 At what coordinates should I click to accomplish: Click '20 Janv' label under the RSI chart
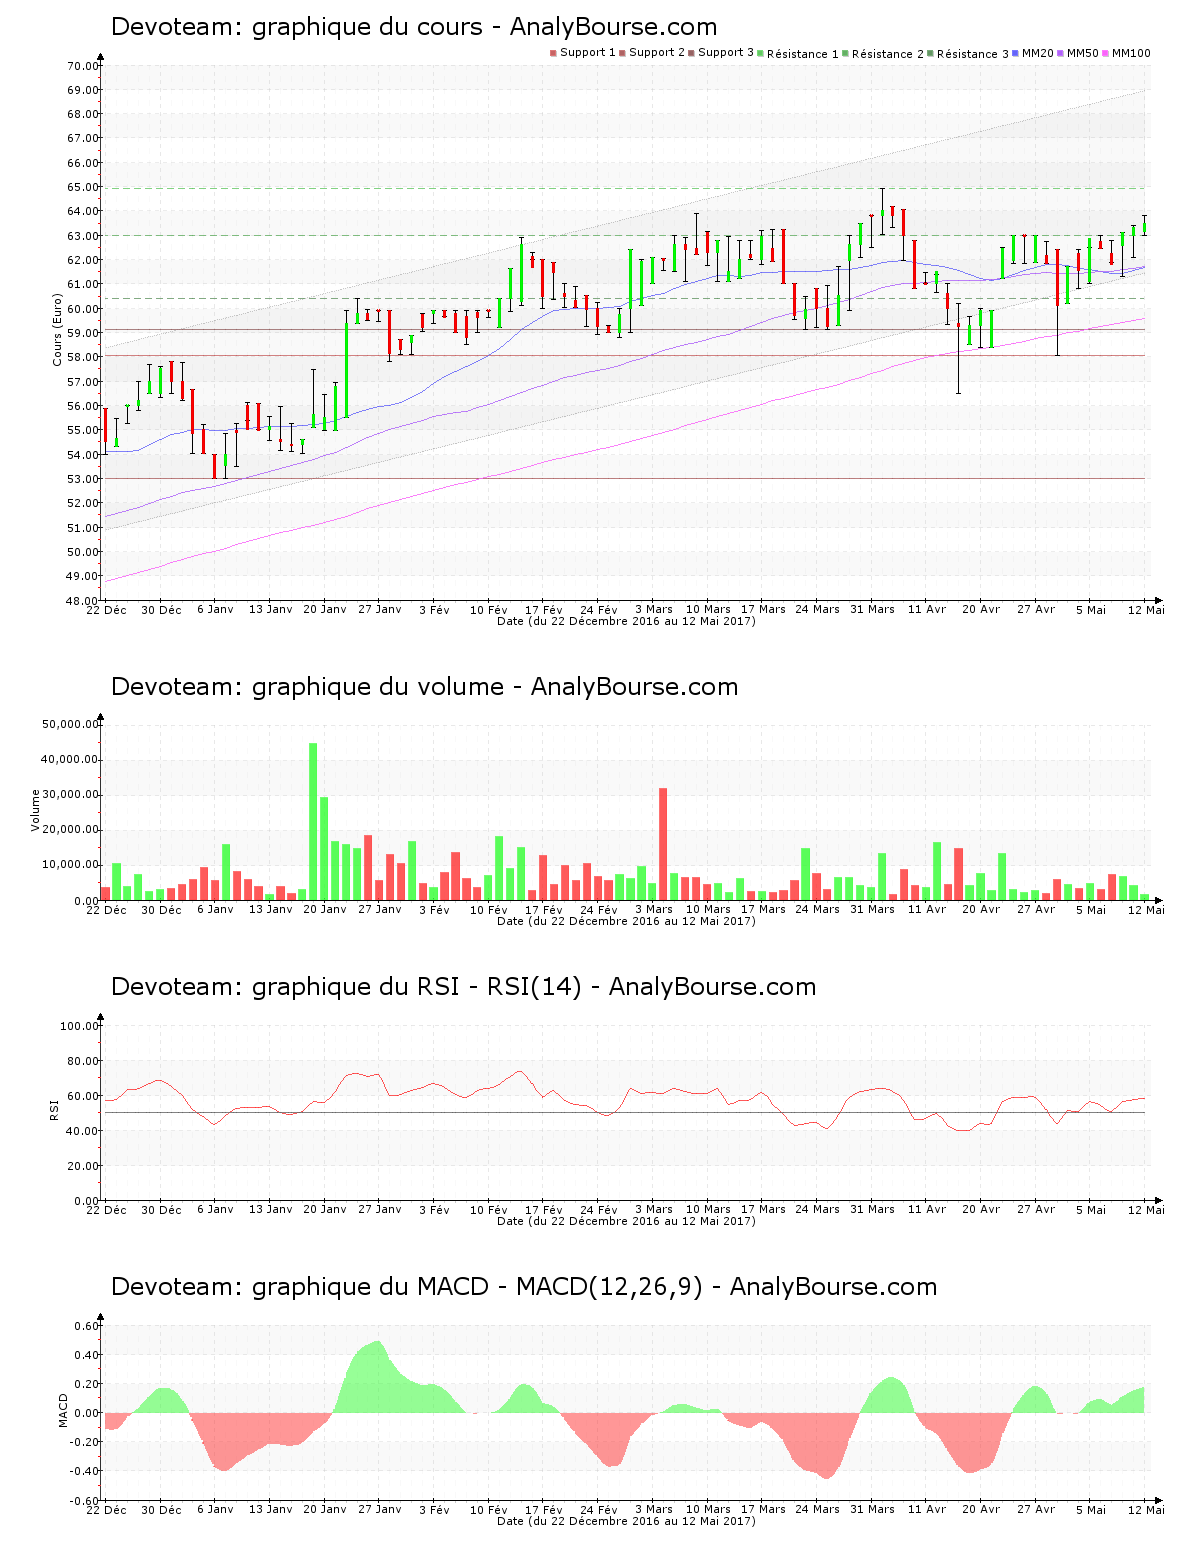[325, 1209]
